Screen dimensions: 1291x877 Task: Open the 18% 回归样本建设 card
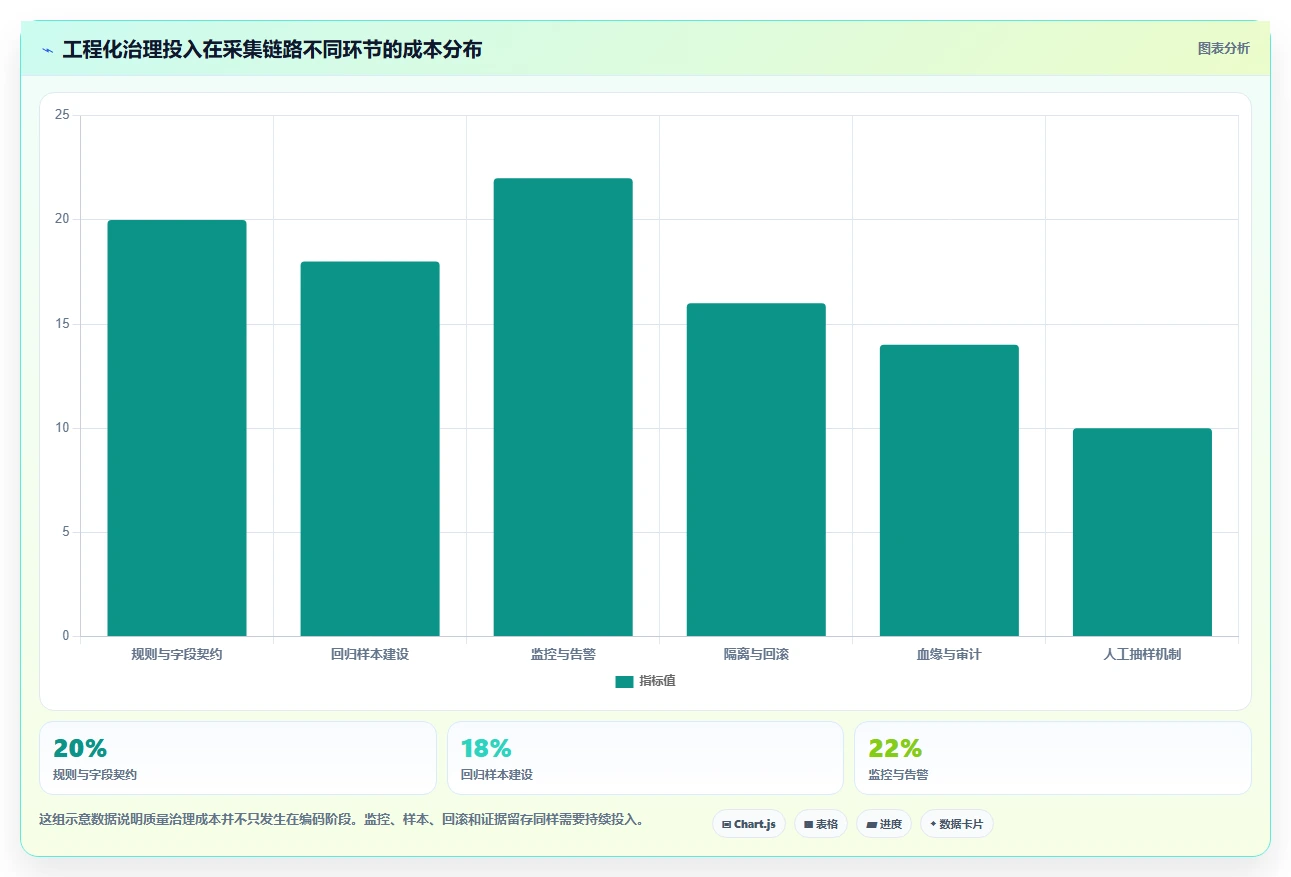(x=645, y=758)
